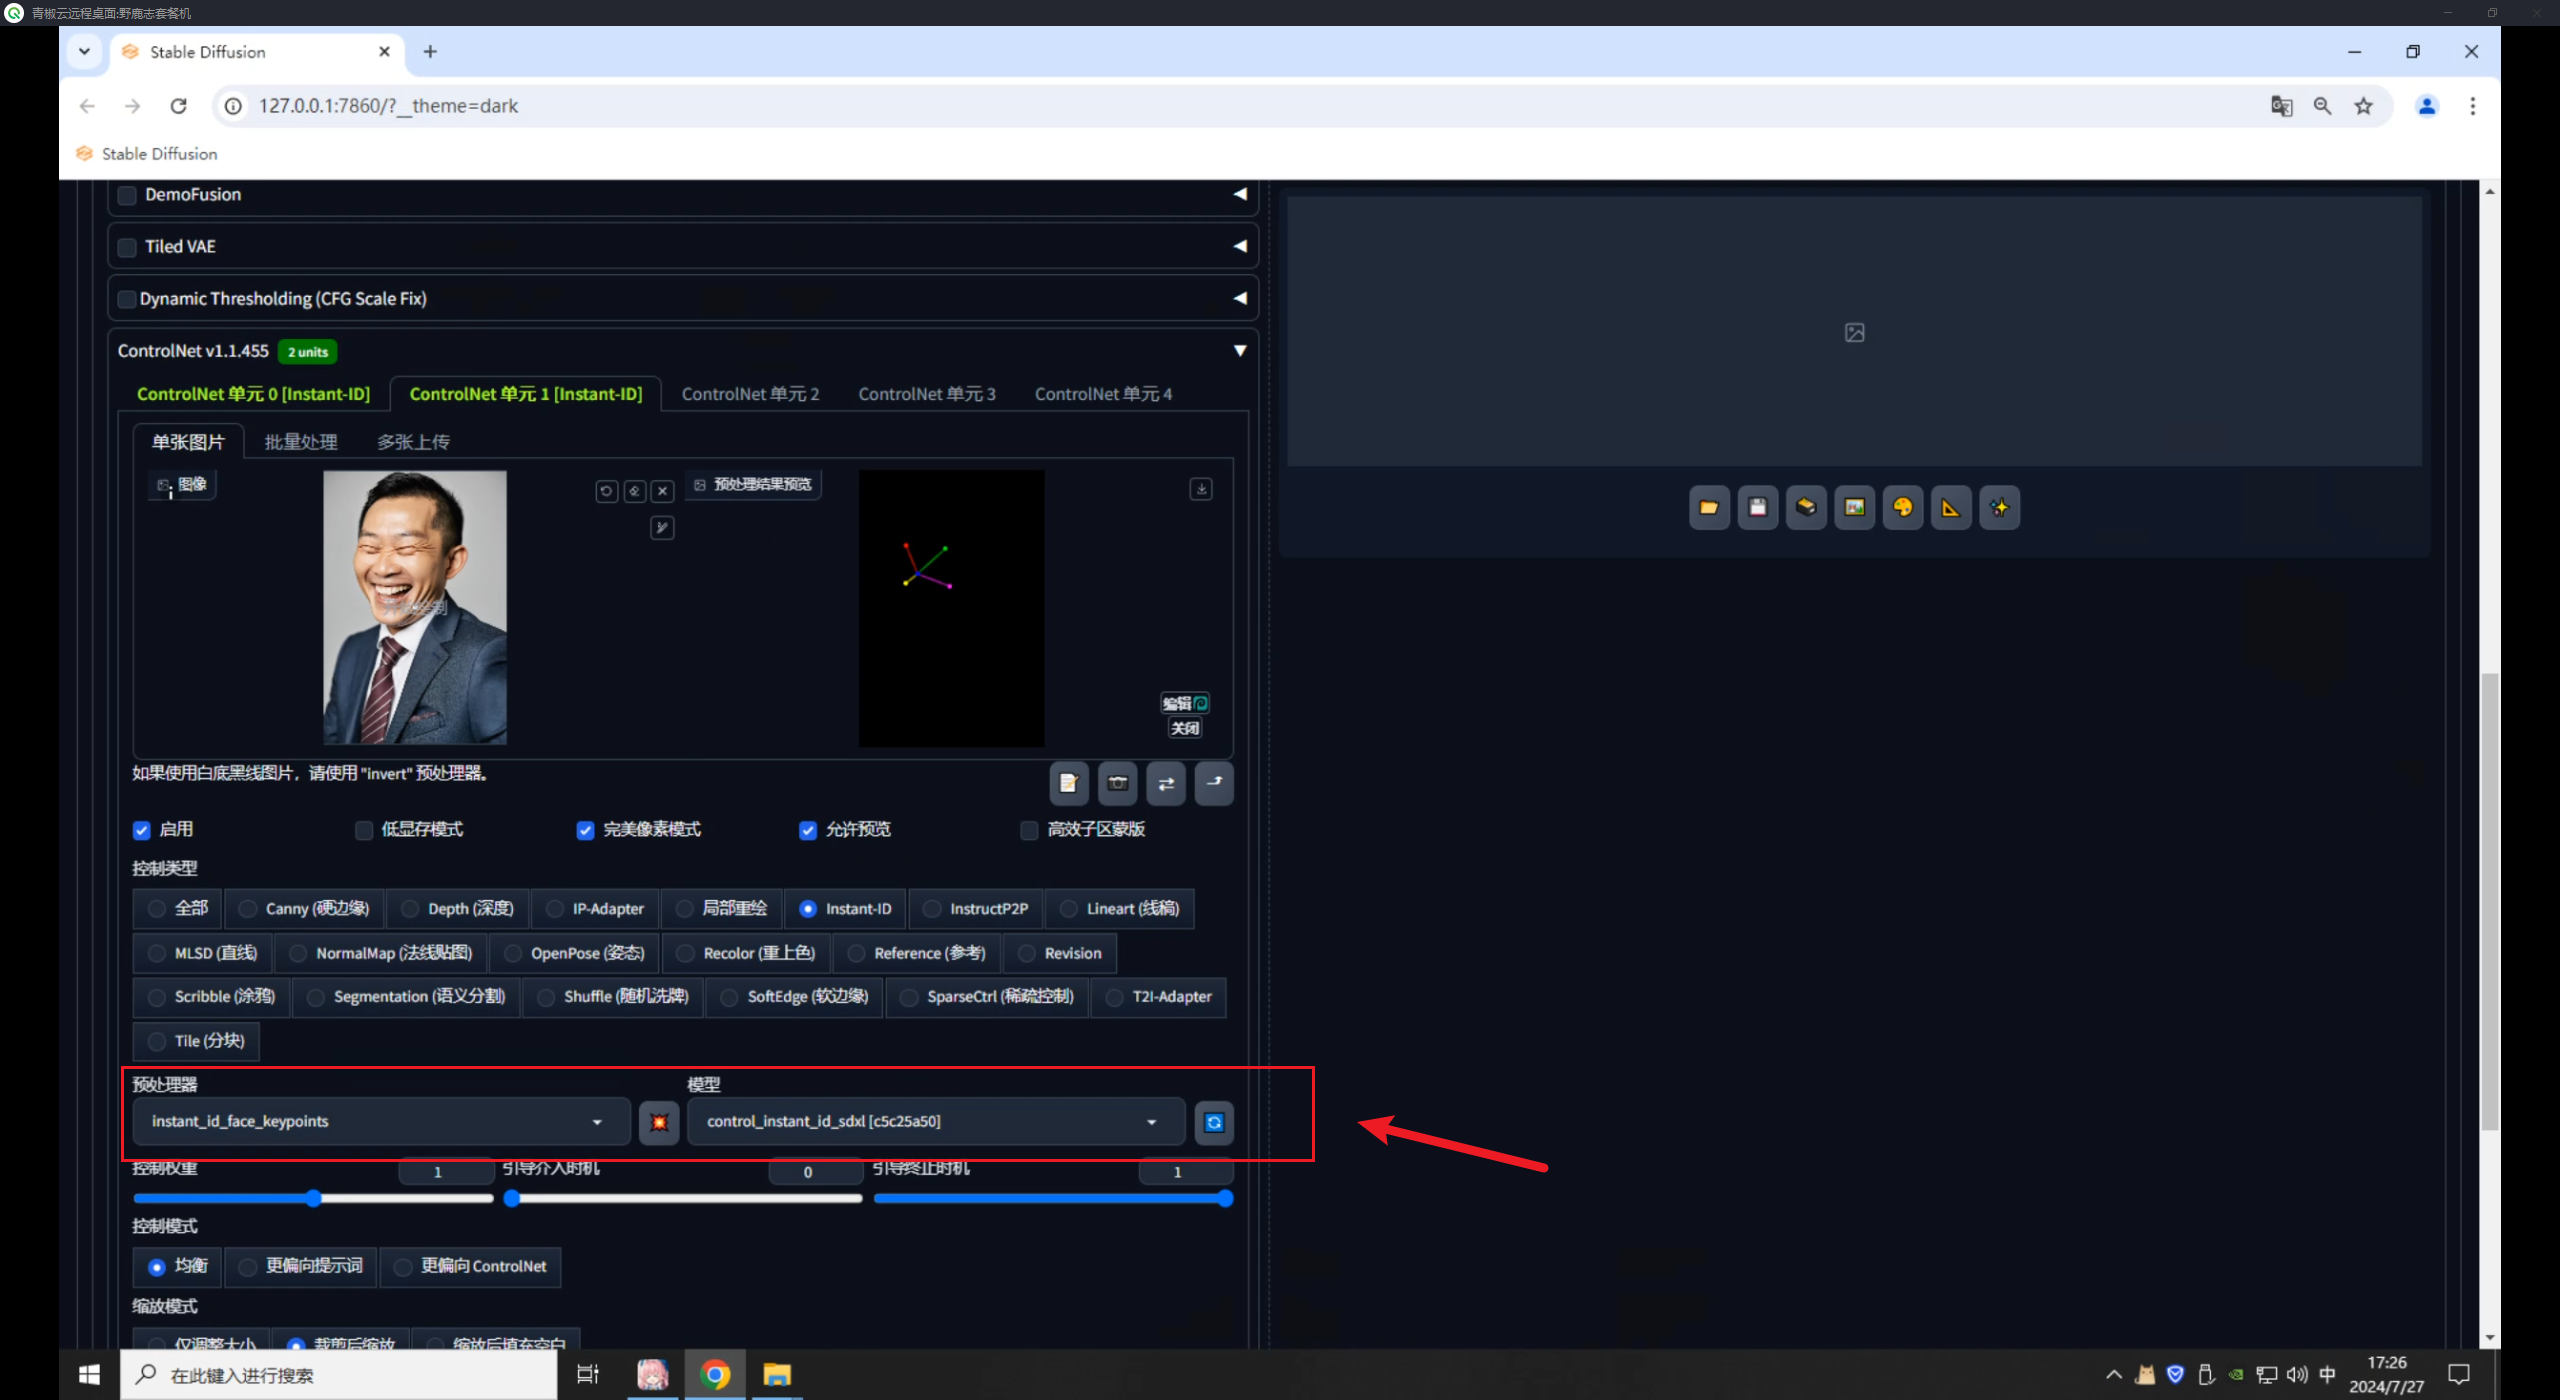Open the 多张上传 tab

tap(413, 442)
